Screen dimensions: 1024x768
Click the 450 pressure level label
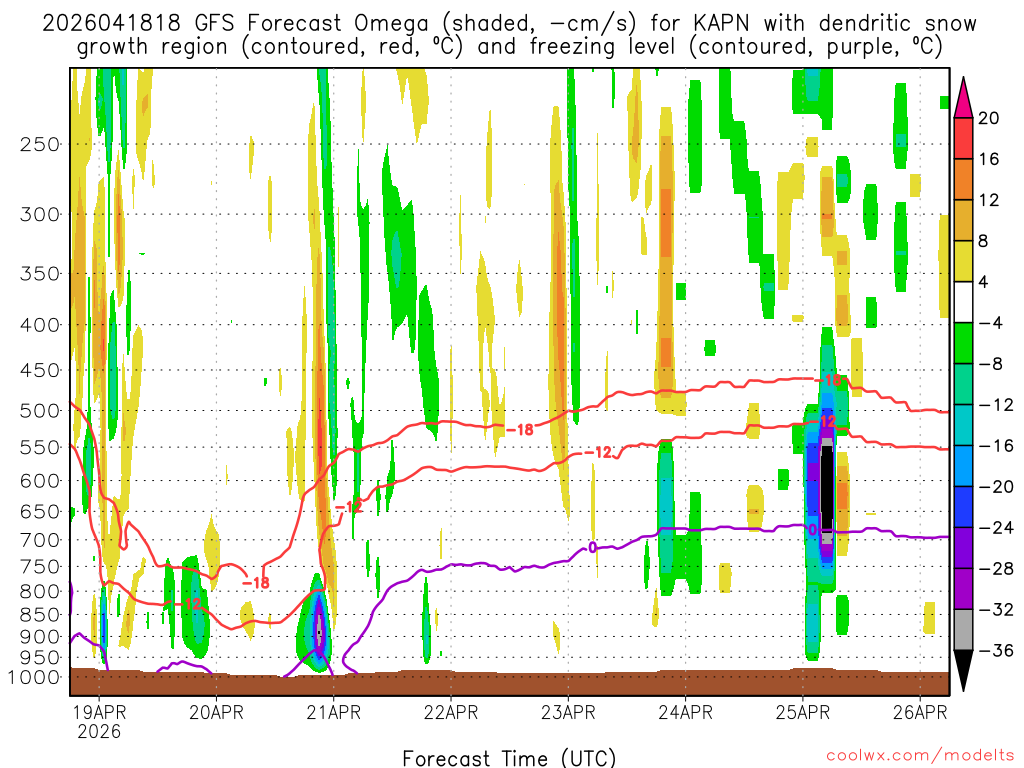(40, 370)
